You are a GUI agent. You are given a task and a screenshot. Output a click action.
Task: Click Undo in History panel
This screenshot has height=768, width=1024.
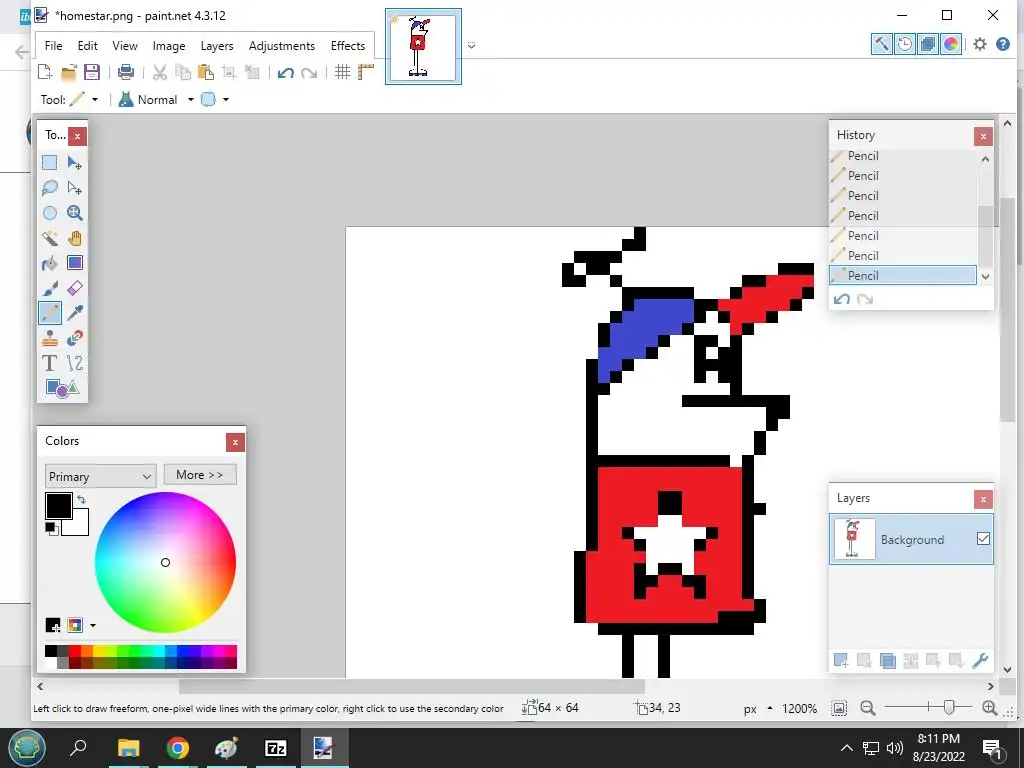click(842, 299)
